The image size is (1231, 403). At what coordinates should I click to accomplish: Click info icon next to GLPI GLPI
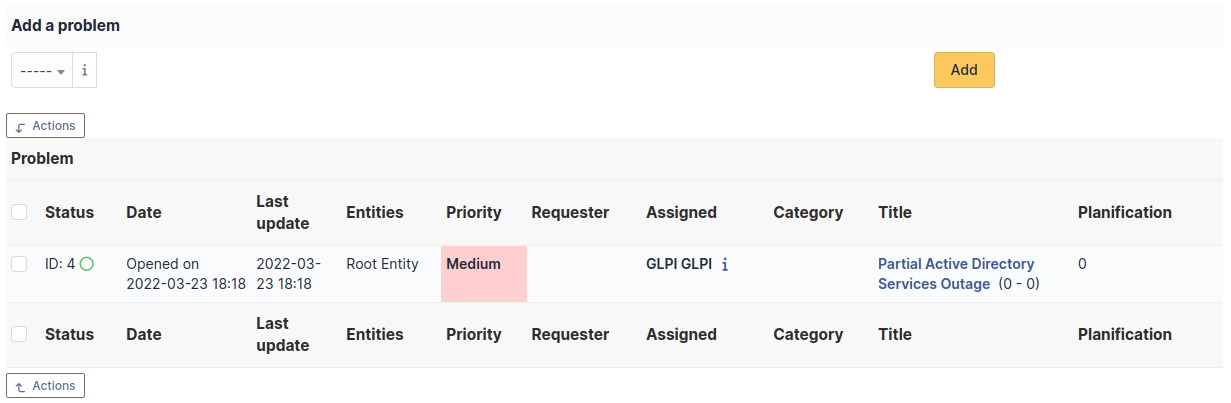[725, 265]
